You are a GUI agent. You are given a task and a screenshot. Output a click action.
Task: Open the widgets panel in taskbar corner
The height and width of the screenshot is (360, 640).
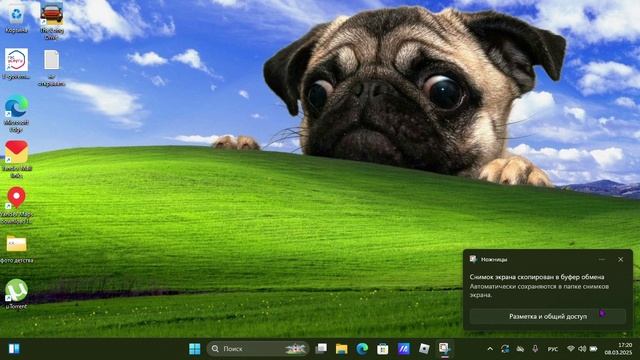(14, 349)
